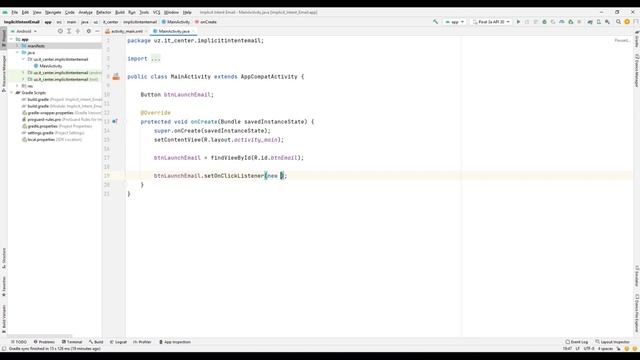The height and width of the screenshot is (360, 640).
Task: Open the Device Manager right side strip
Action: click(636, 71)
